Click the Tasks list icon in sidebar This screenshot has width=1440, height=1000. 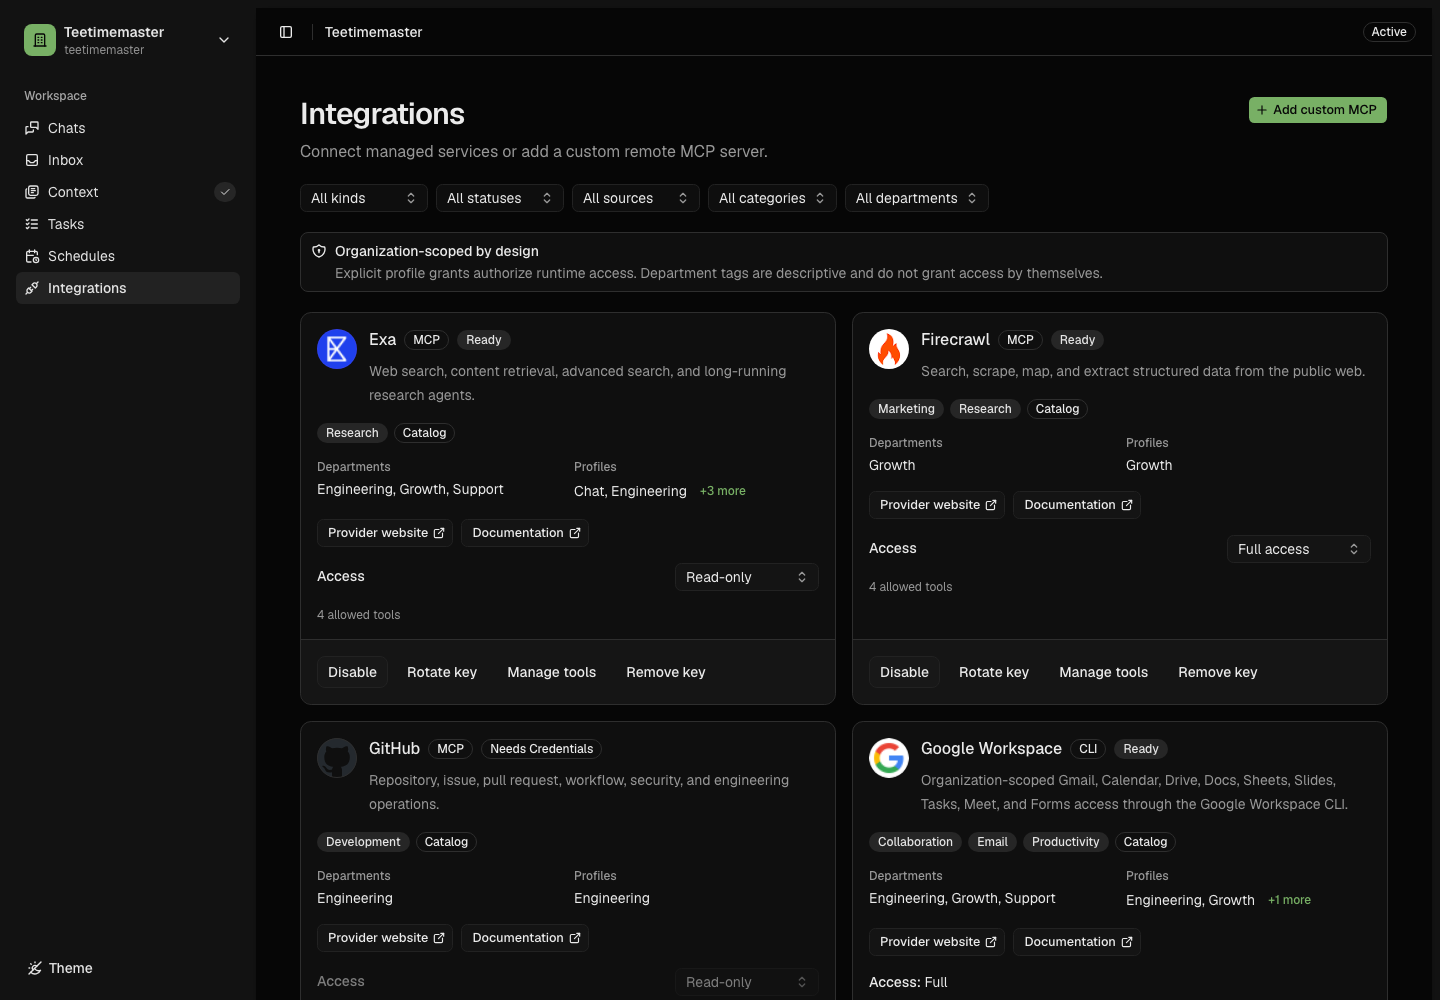(32, 224)
